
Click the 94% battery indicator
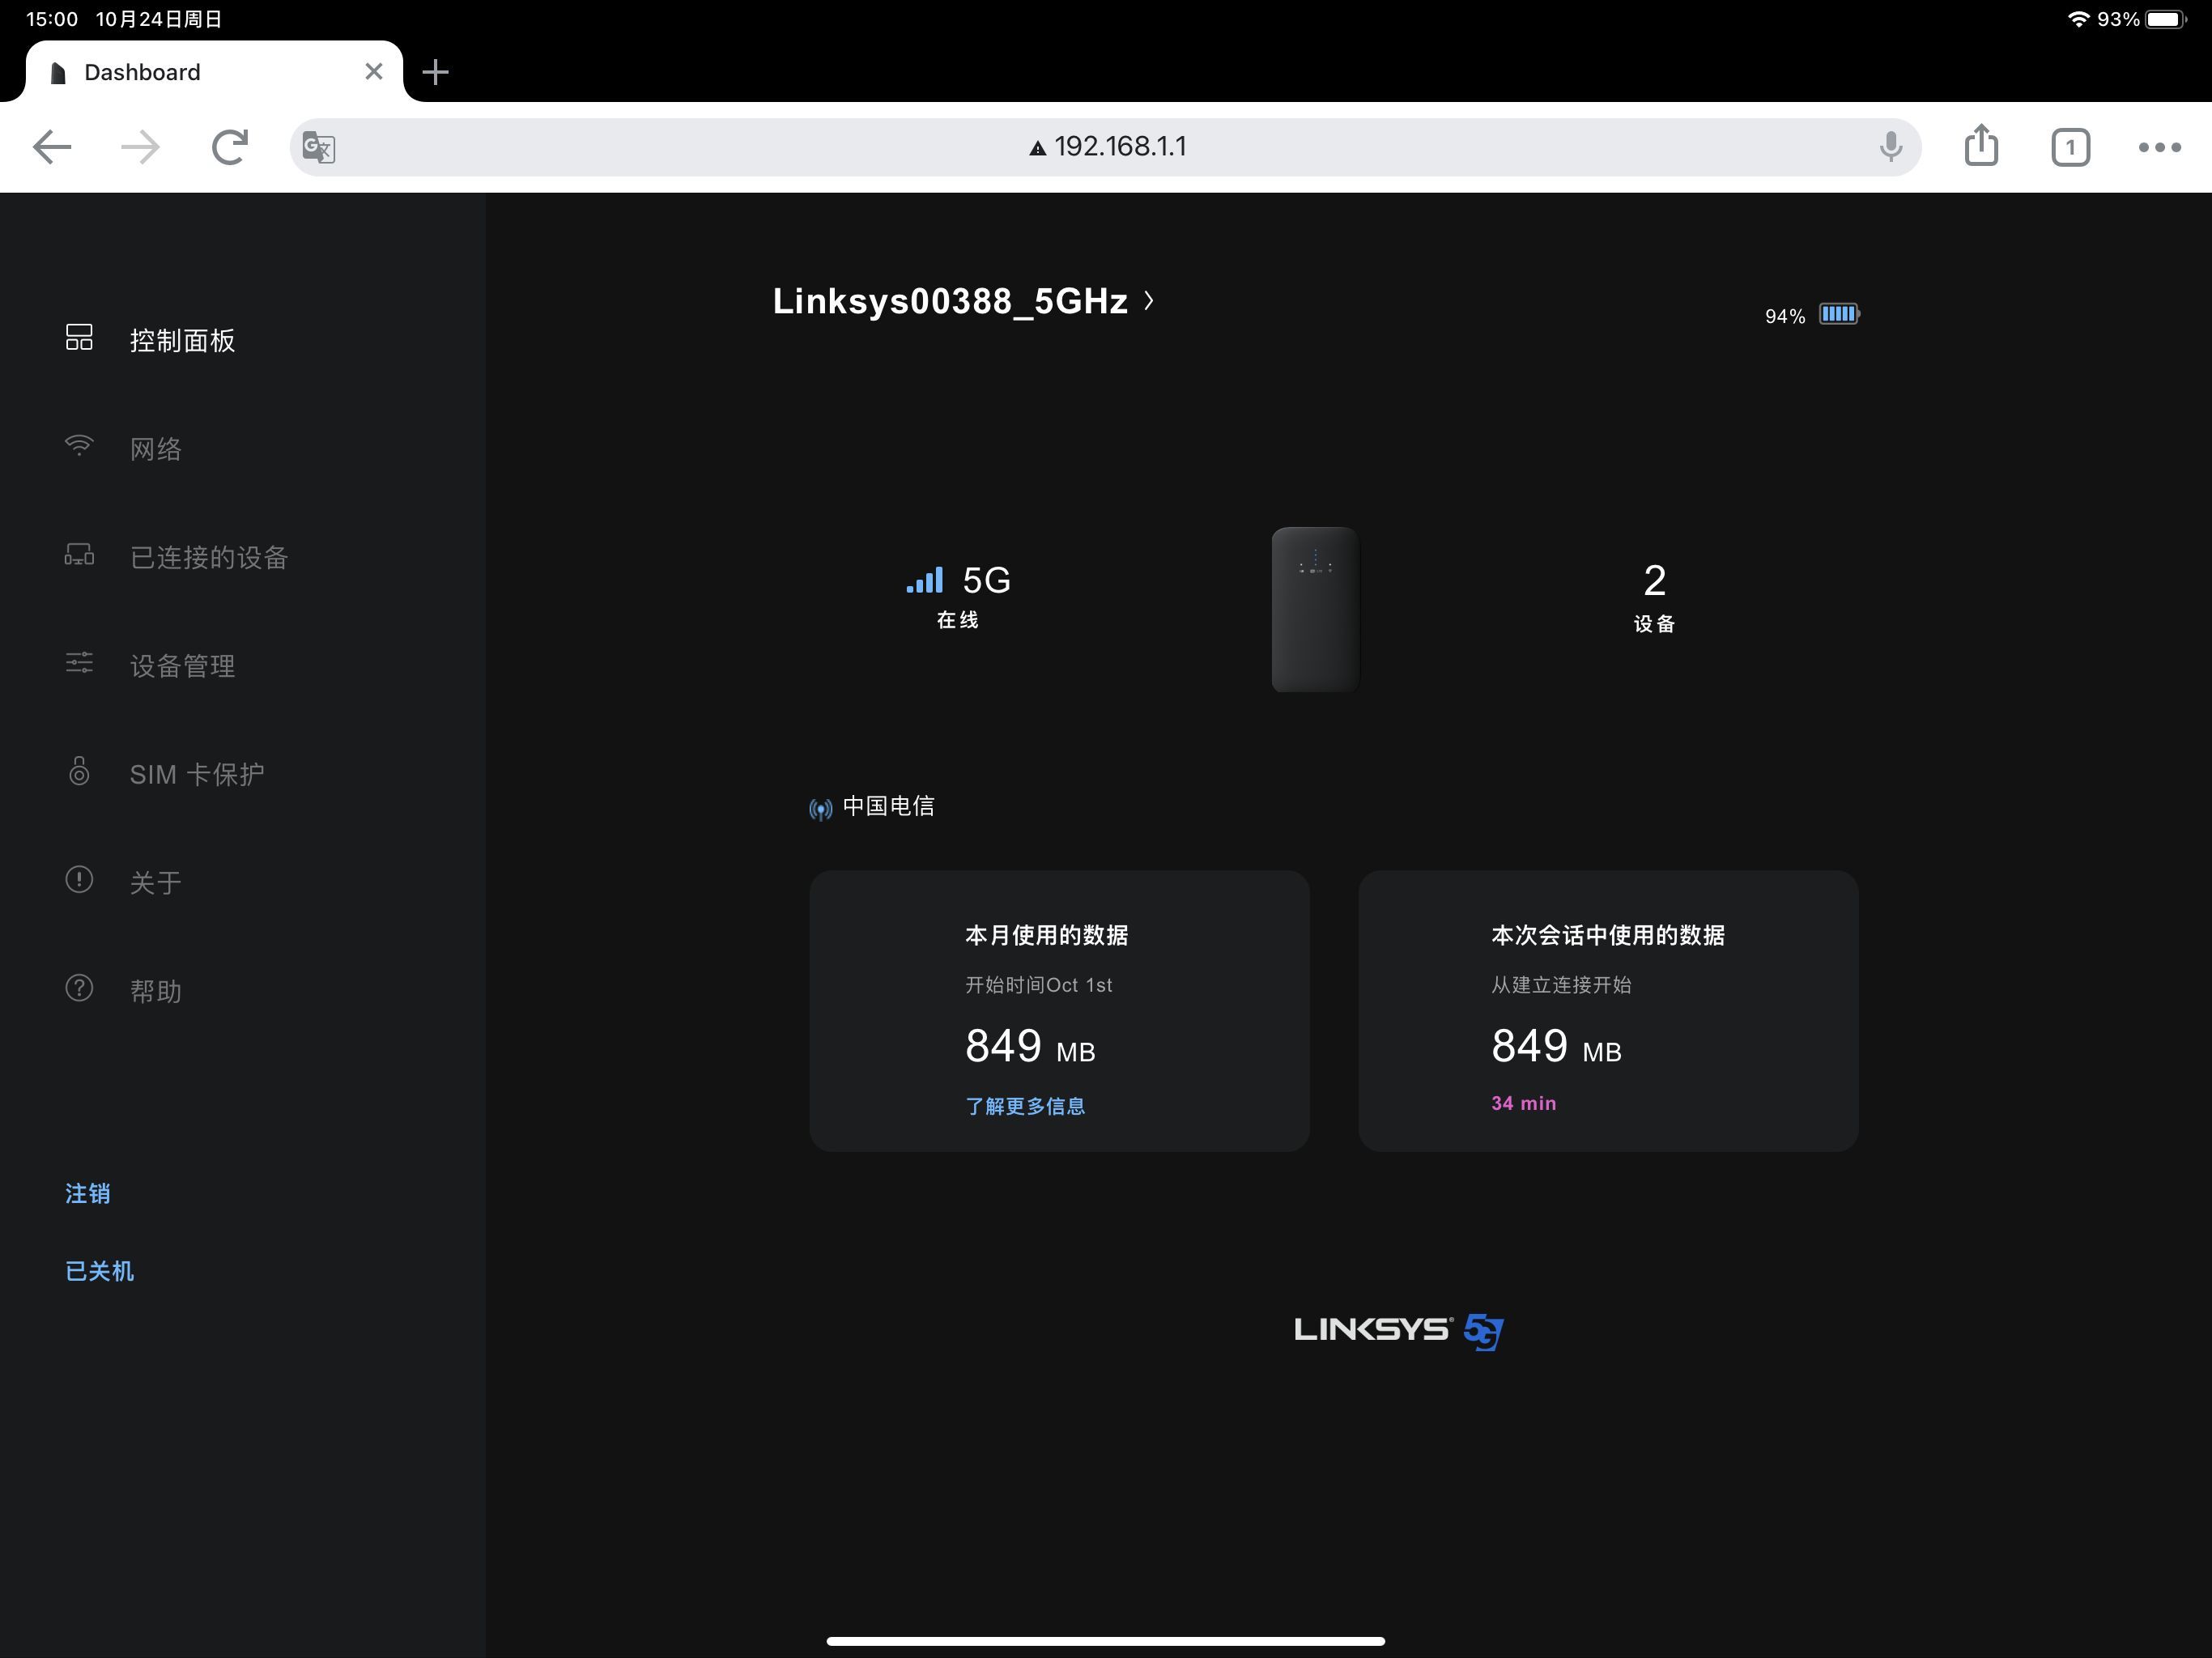click(x=1810, y=314)
